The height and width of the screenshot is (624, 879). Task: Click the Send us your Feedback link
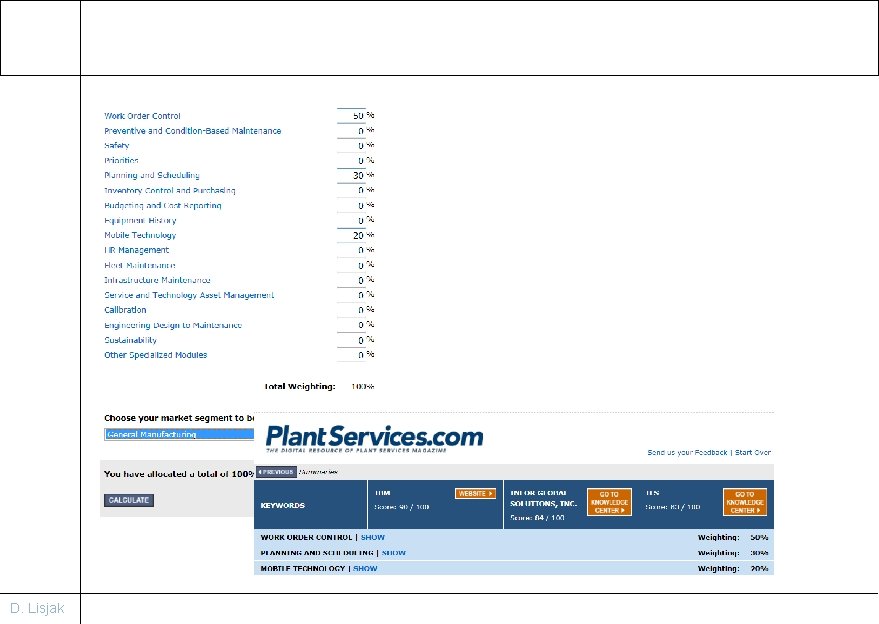coord(687,452)
